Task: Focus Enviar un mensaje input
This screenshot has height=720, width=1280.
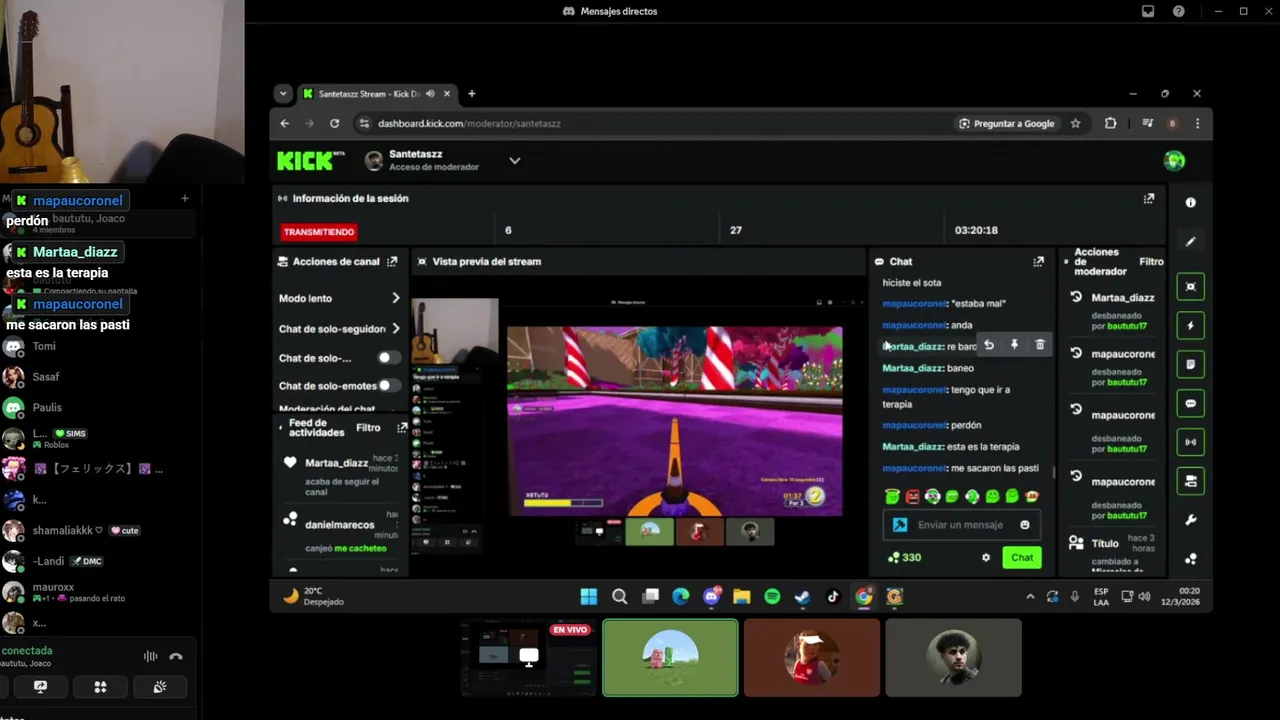Action: (960, 525)
